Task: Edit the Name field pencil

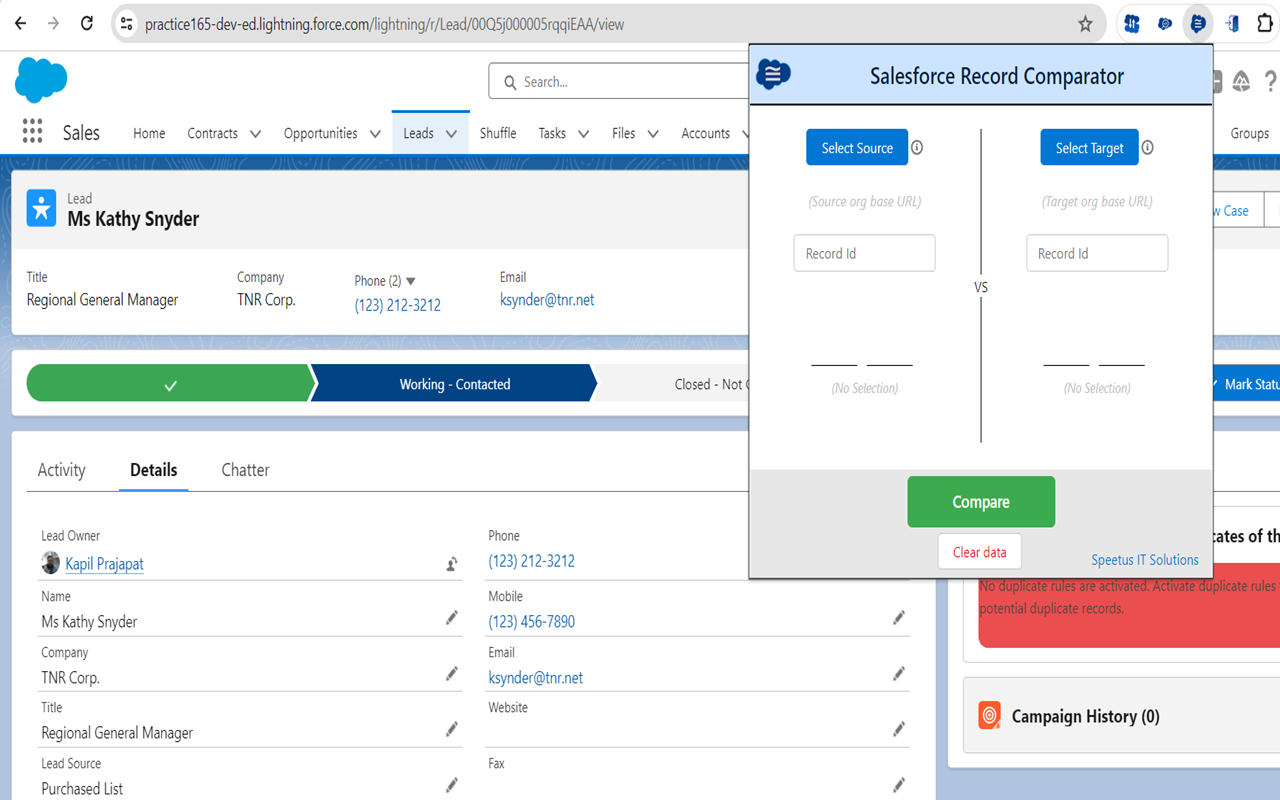Action: [x=452, y=618]
